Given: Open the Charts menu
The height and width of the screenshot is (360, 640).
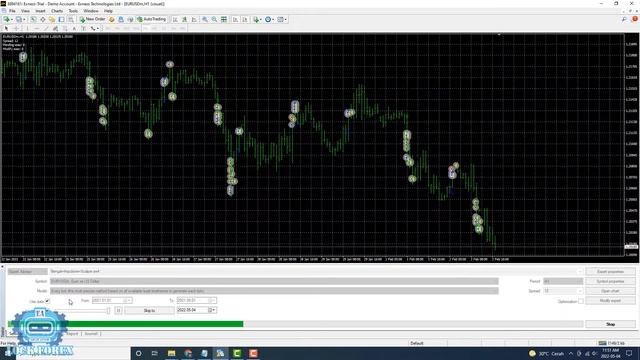Looking at the screenshot, I should pos(57,11).
